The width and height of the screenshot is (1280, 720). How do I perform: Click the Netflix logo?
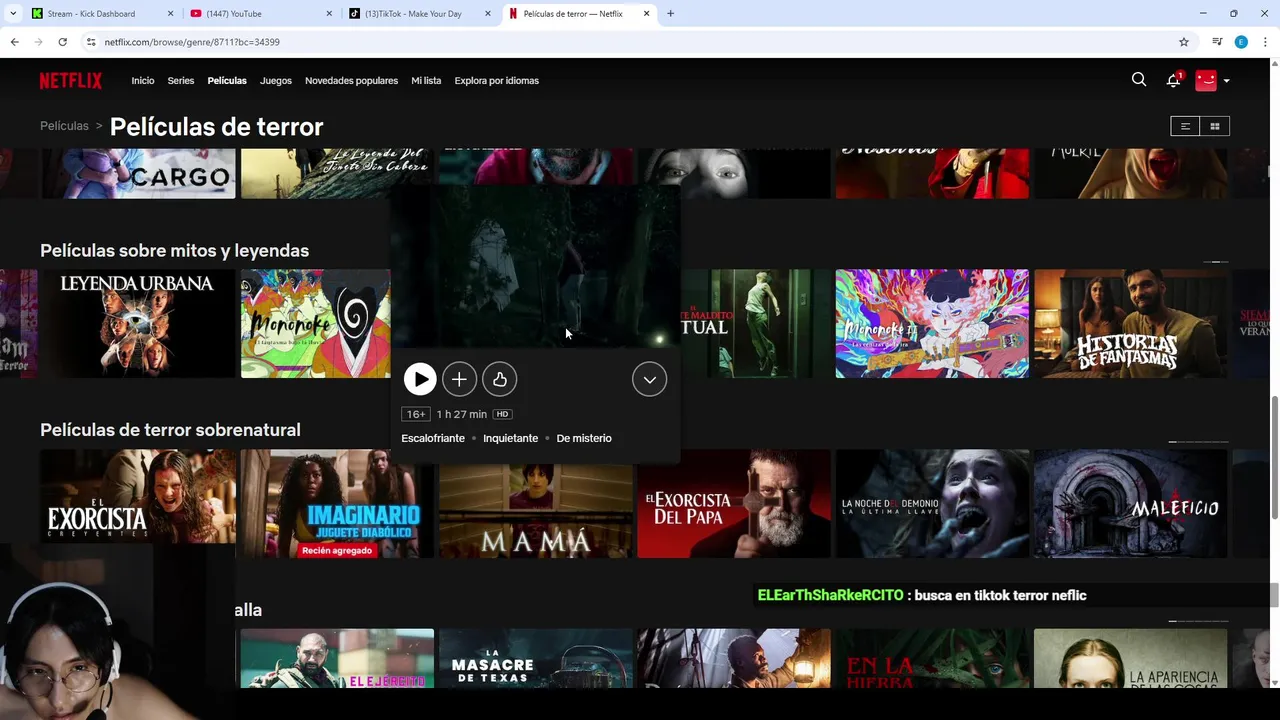(x=71, y=81)
